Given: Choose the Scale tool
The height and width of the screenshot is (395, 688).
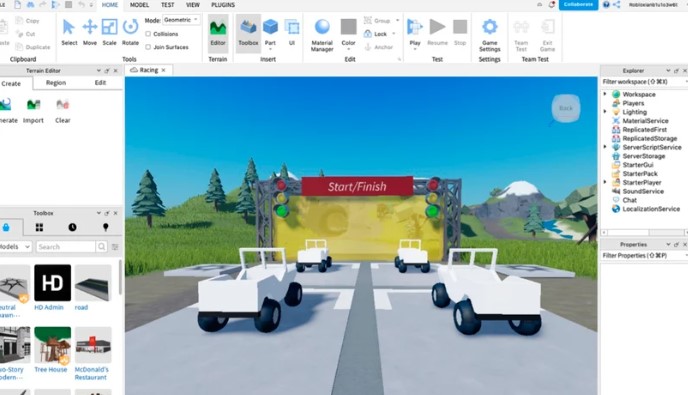Looking at the screenshot, I should [x=109, y=32].
